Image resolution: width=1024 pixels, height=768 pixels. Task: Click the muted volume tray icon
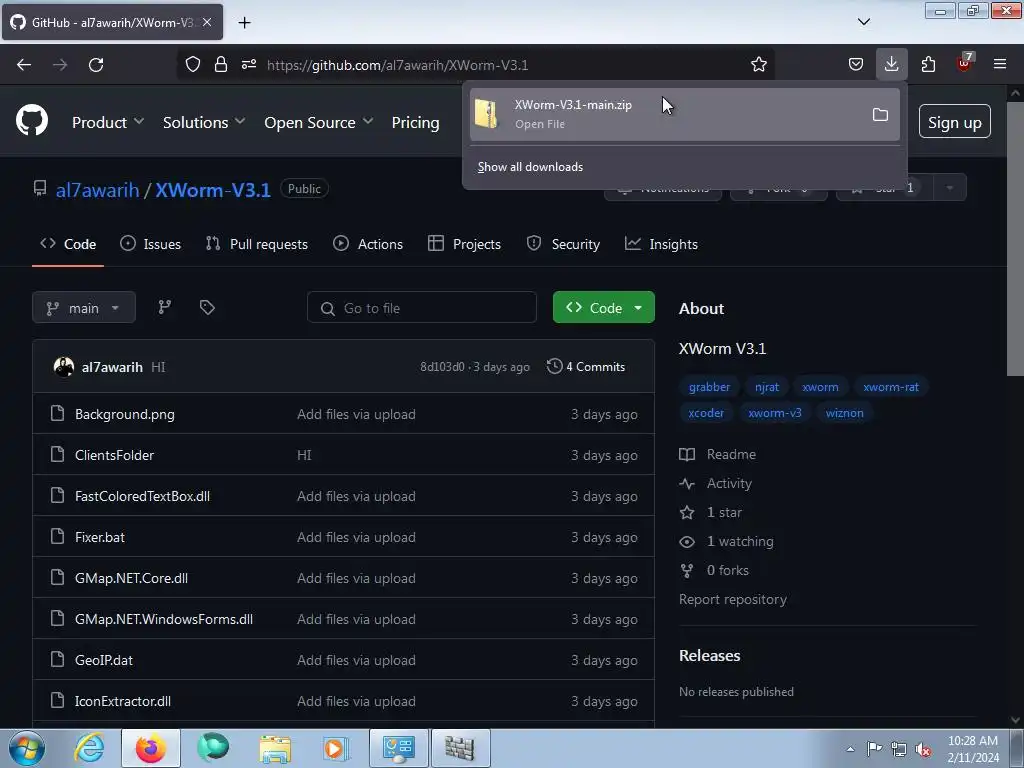(923, 749)
